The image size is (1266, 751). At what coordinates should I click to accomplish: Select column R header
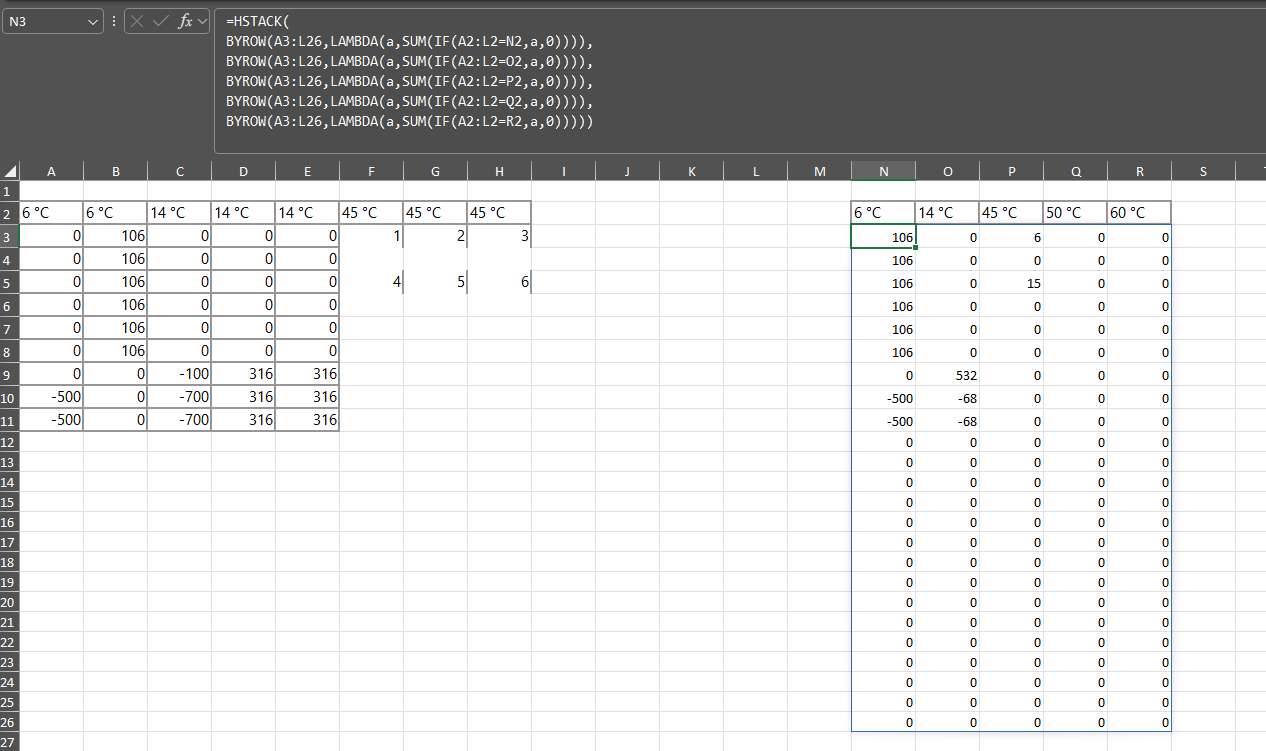[1139, 171]
